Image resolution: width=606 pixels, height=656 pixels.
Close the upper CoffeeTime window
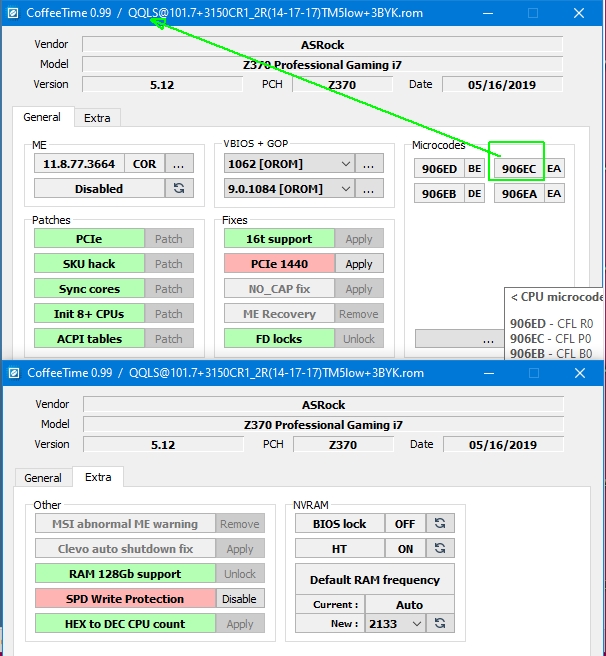[579, 13]
